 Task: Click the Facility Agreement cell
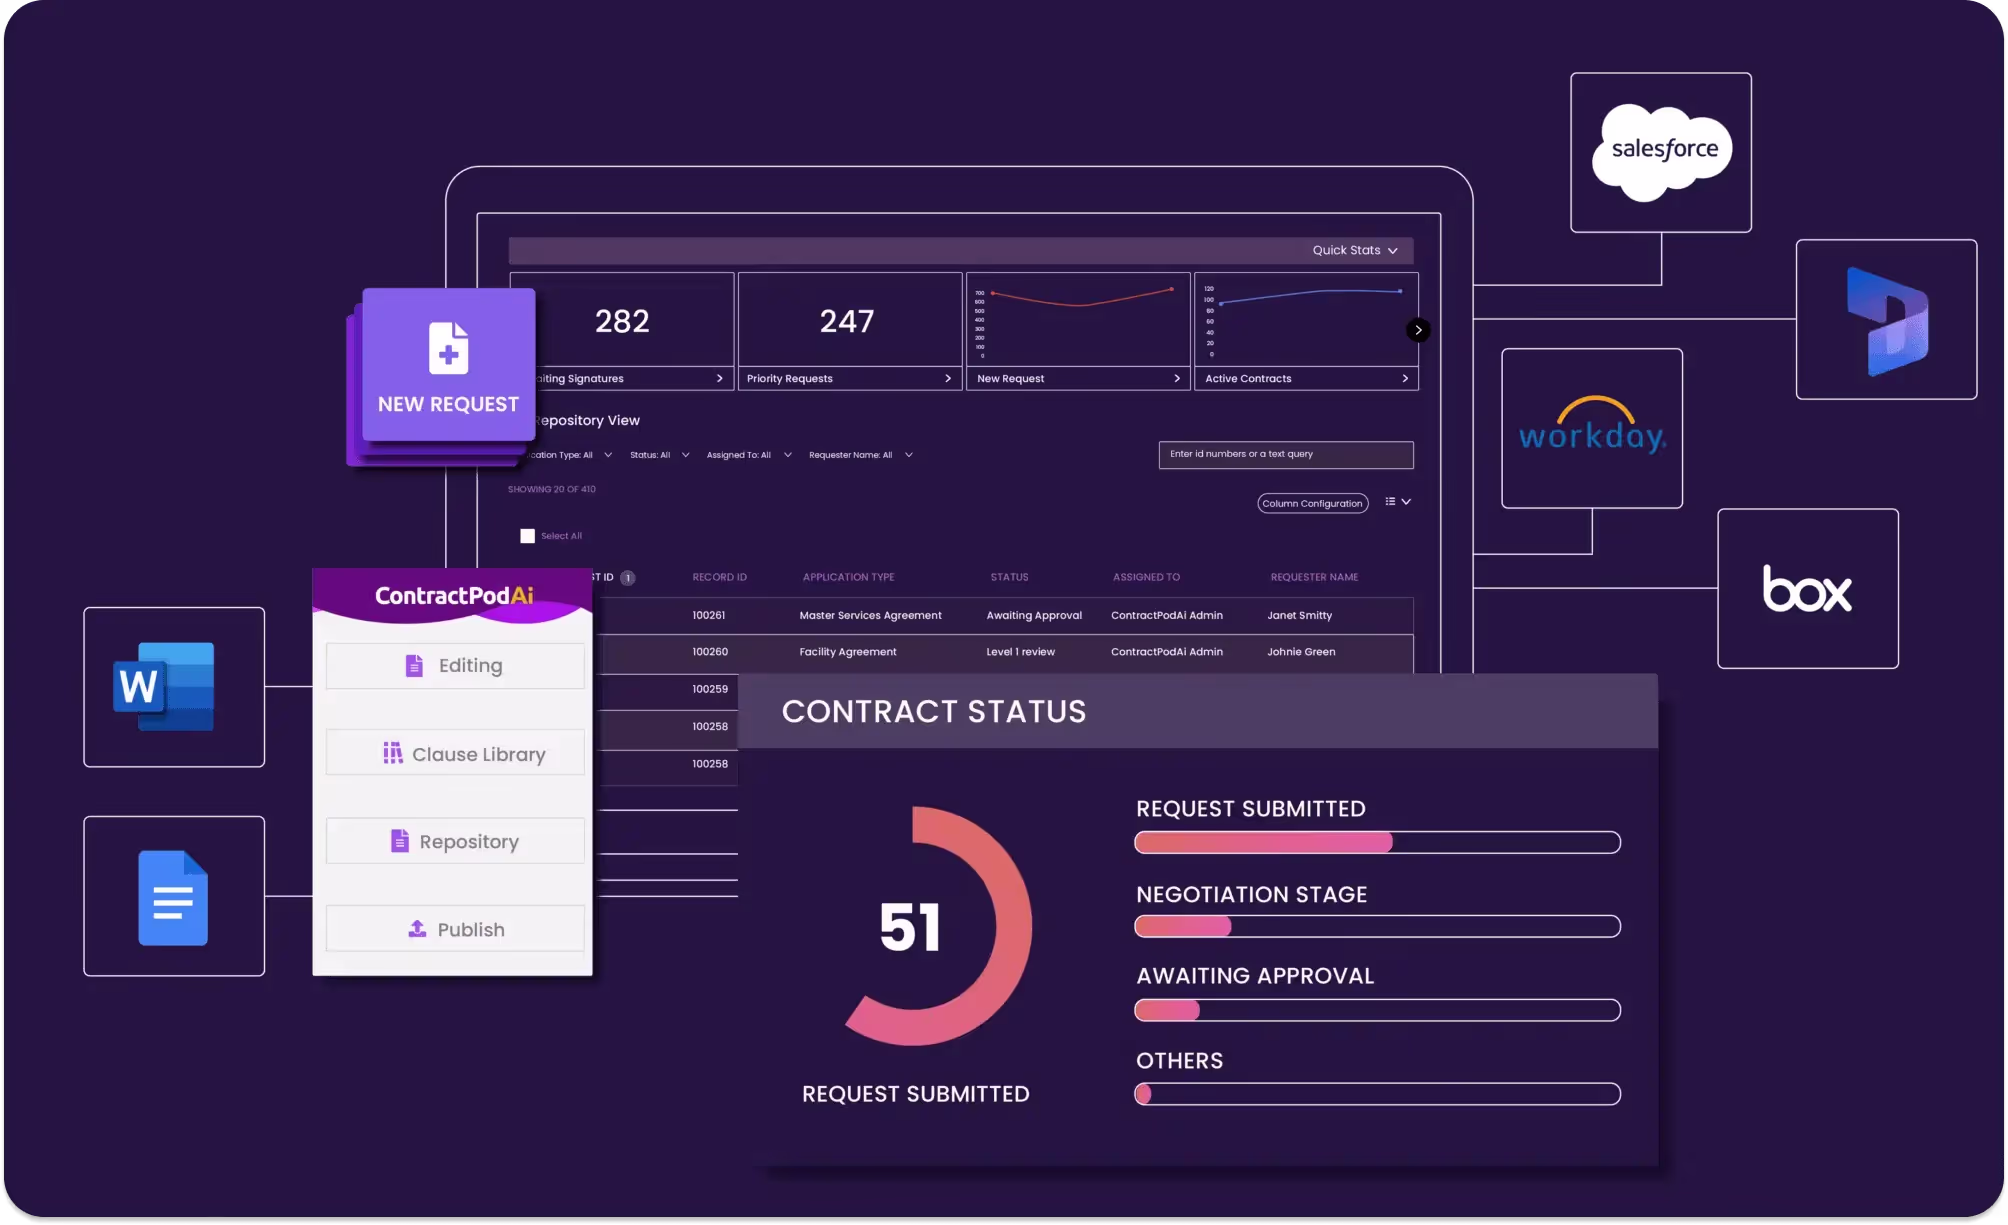[848, 652]
